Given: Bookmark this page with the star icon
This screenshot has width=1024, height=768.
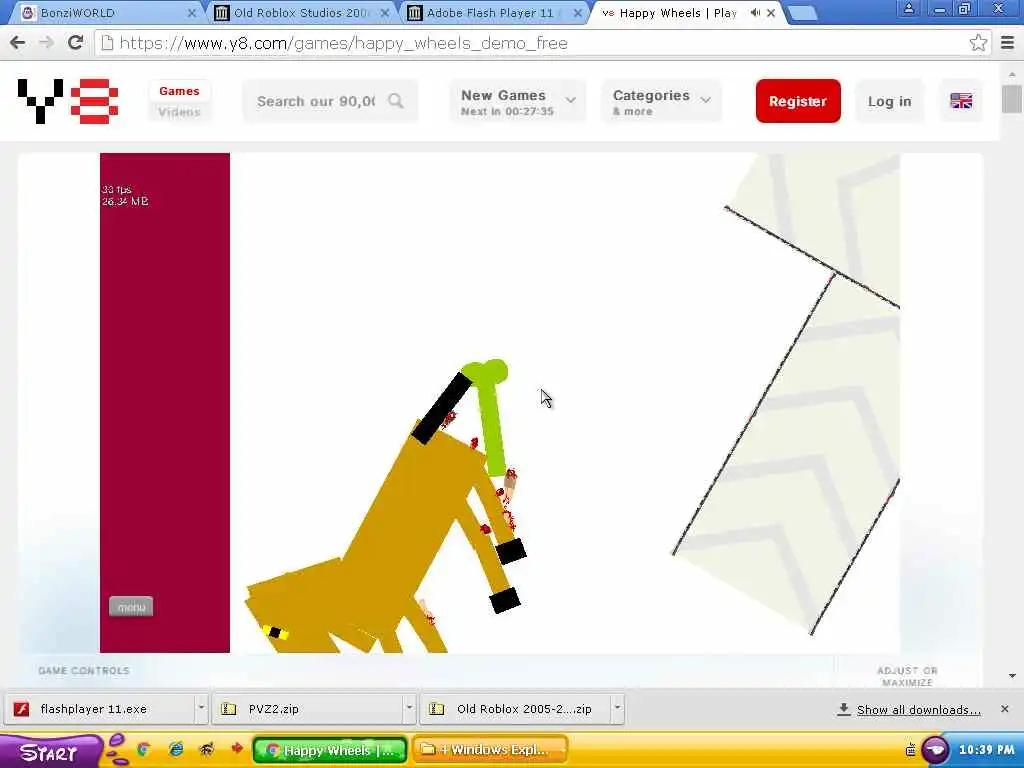Looking at the screenshot, I should [978, 43].
